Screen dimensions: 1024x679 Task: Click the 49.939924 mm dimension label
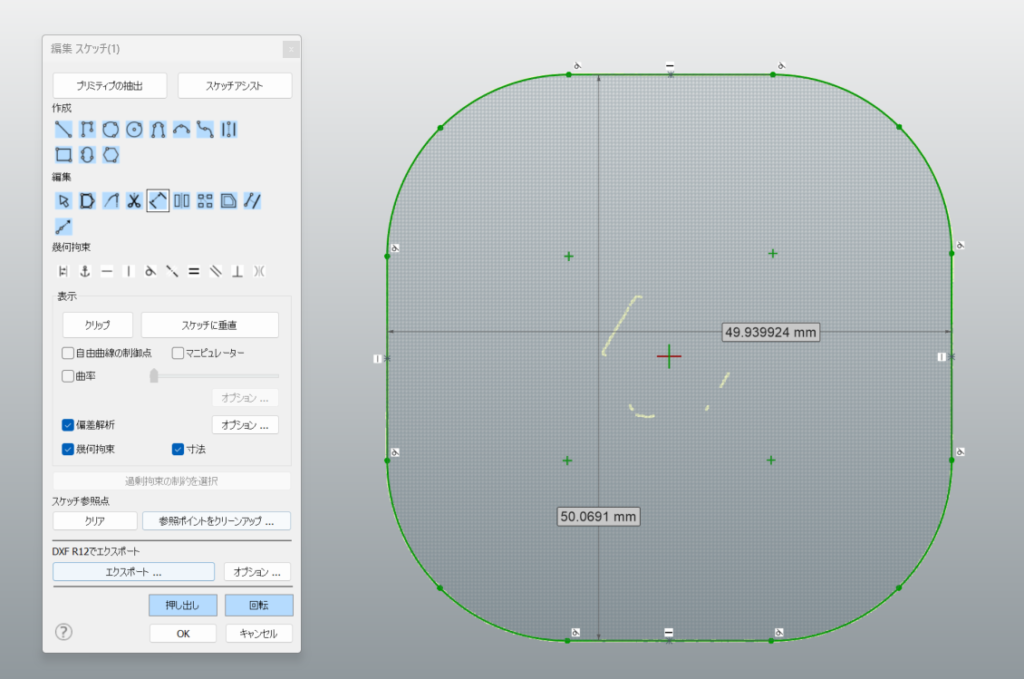[770, 332]
